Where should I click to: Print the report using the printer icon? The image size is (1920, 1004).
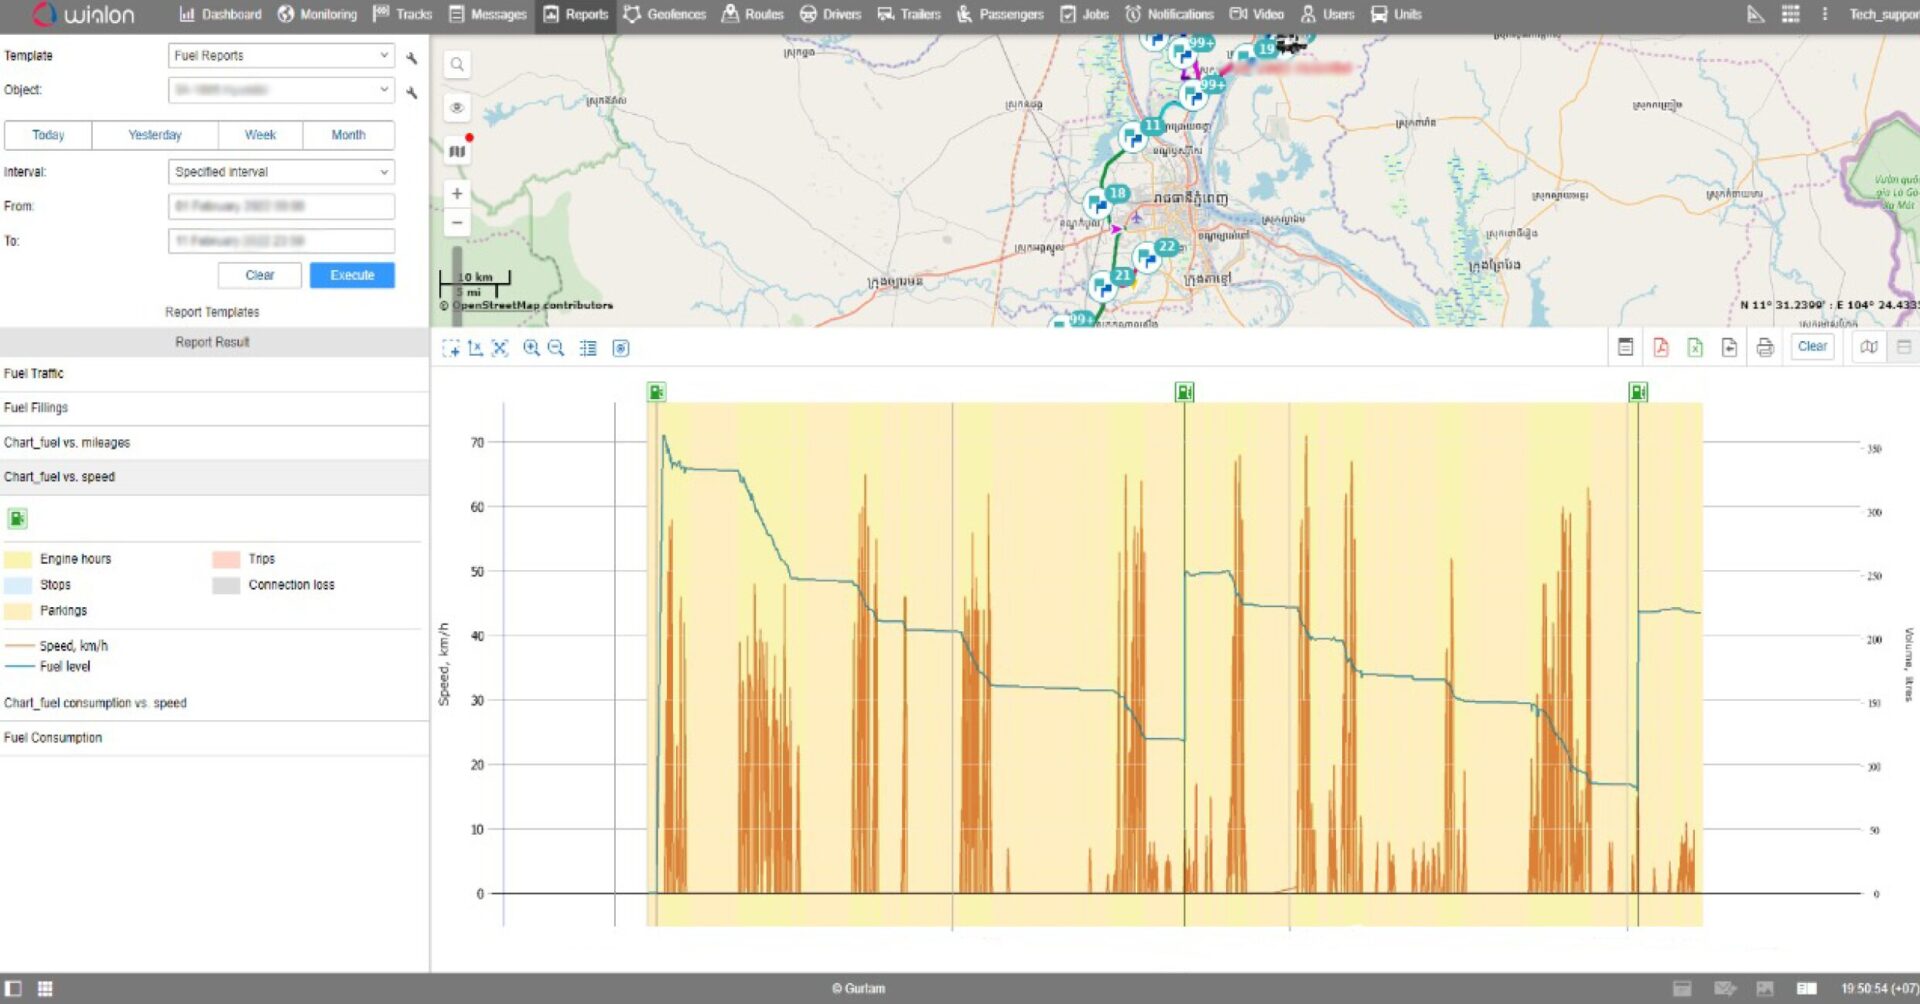click(1765, 347)
